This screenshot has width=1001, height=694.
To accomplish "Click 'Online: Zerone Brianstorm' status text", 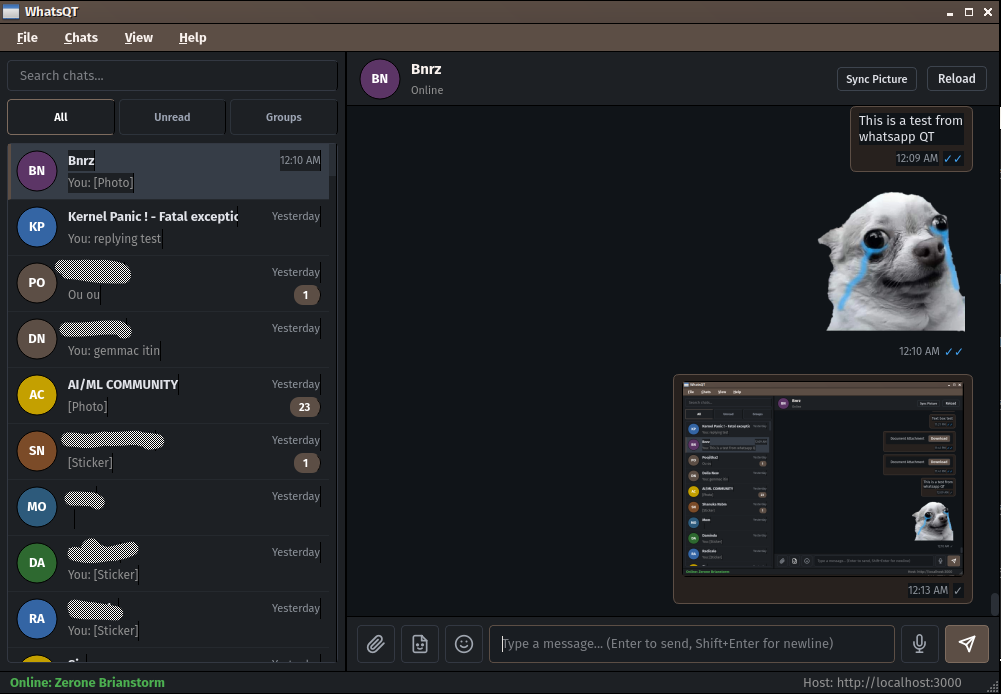I will tap(87, 683).
